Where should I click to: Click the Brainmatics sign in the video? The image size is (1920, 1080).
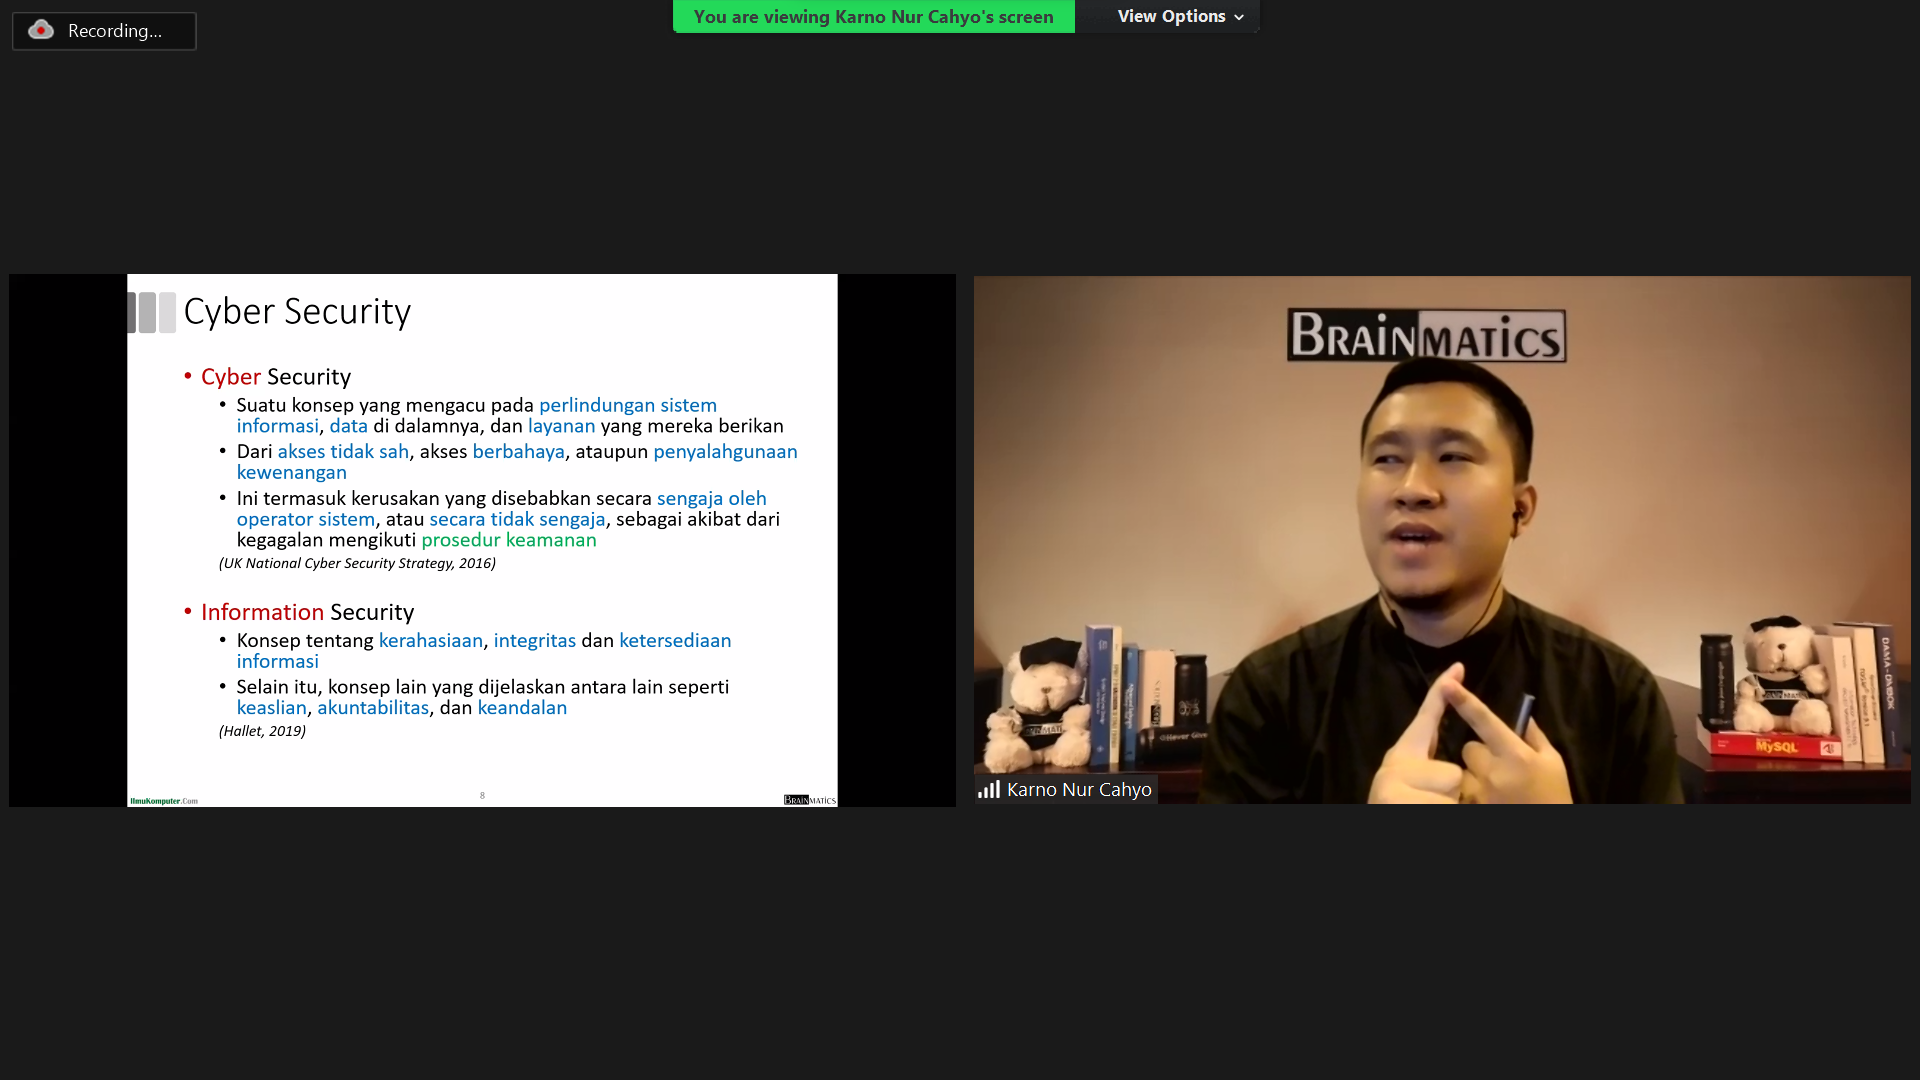pyautogui.click(x=1426, y=336)
